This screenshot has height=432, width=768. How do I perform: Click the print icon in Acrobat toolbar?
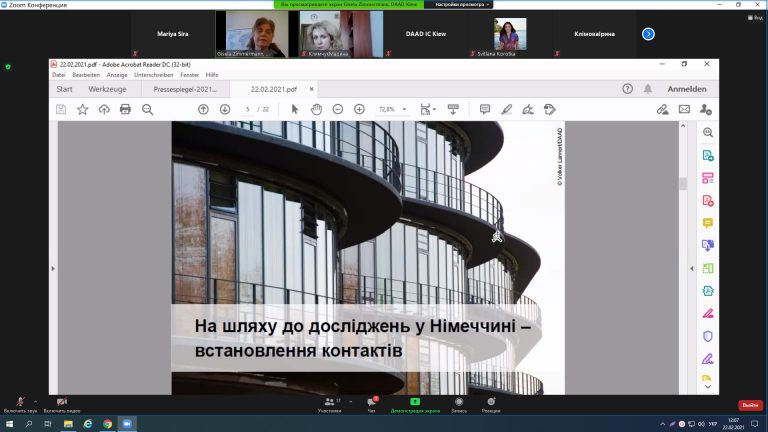(126, 109)
